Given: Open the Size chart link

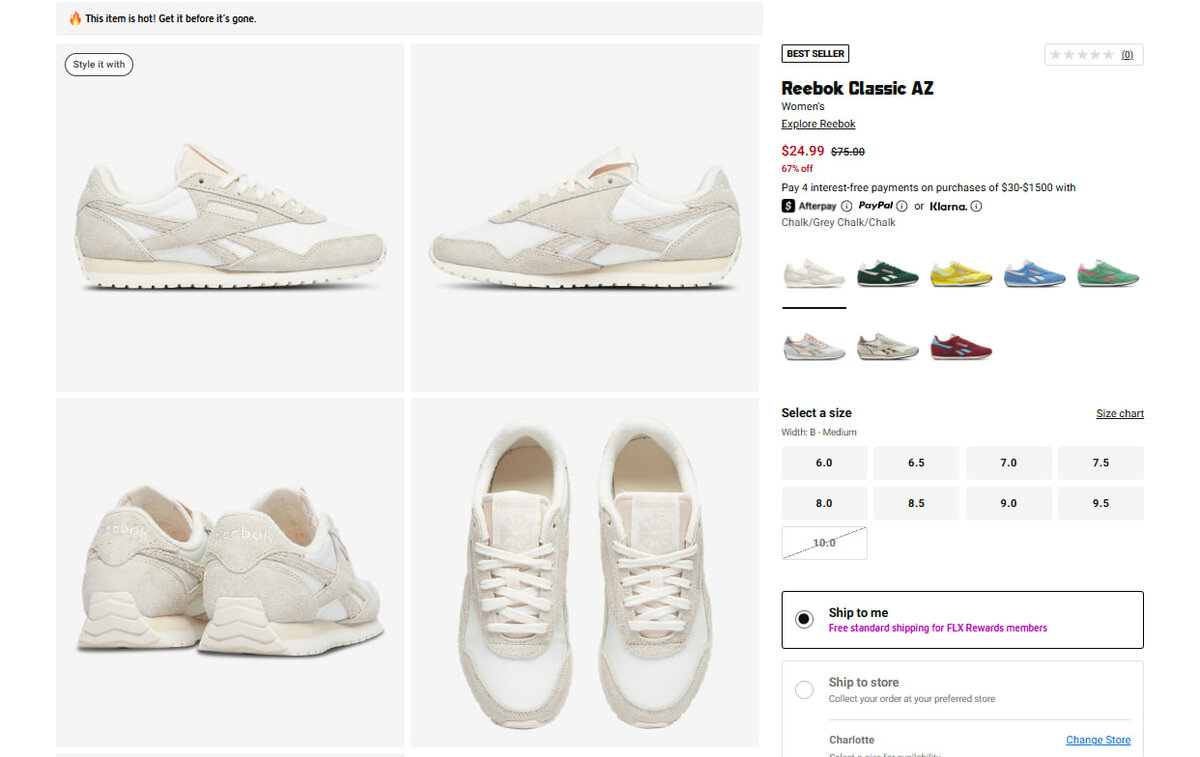Looking at the screenshot, I should click(x=1119, y=414).
